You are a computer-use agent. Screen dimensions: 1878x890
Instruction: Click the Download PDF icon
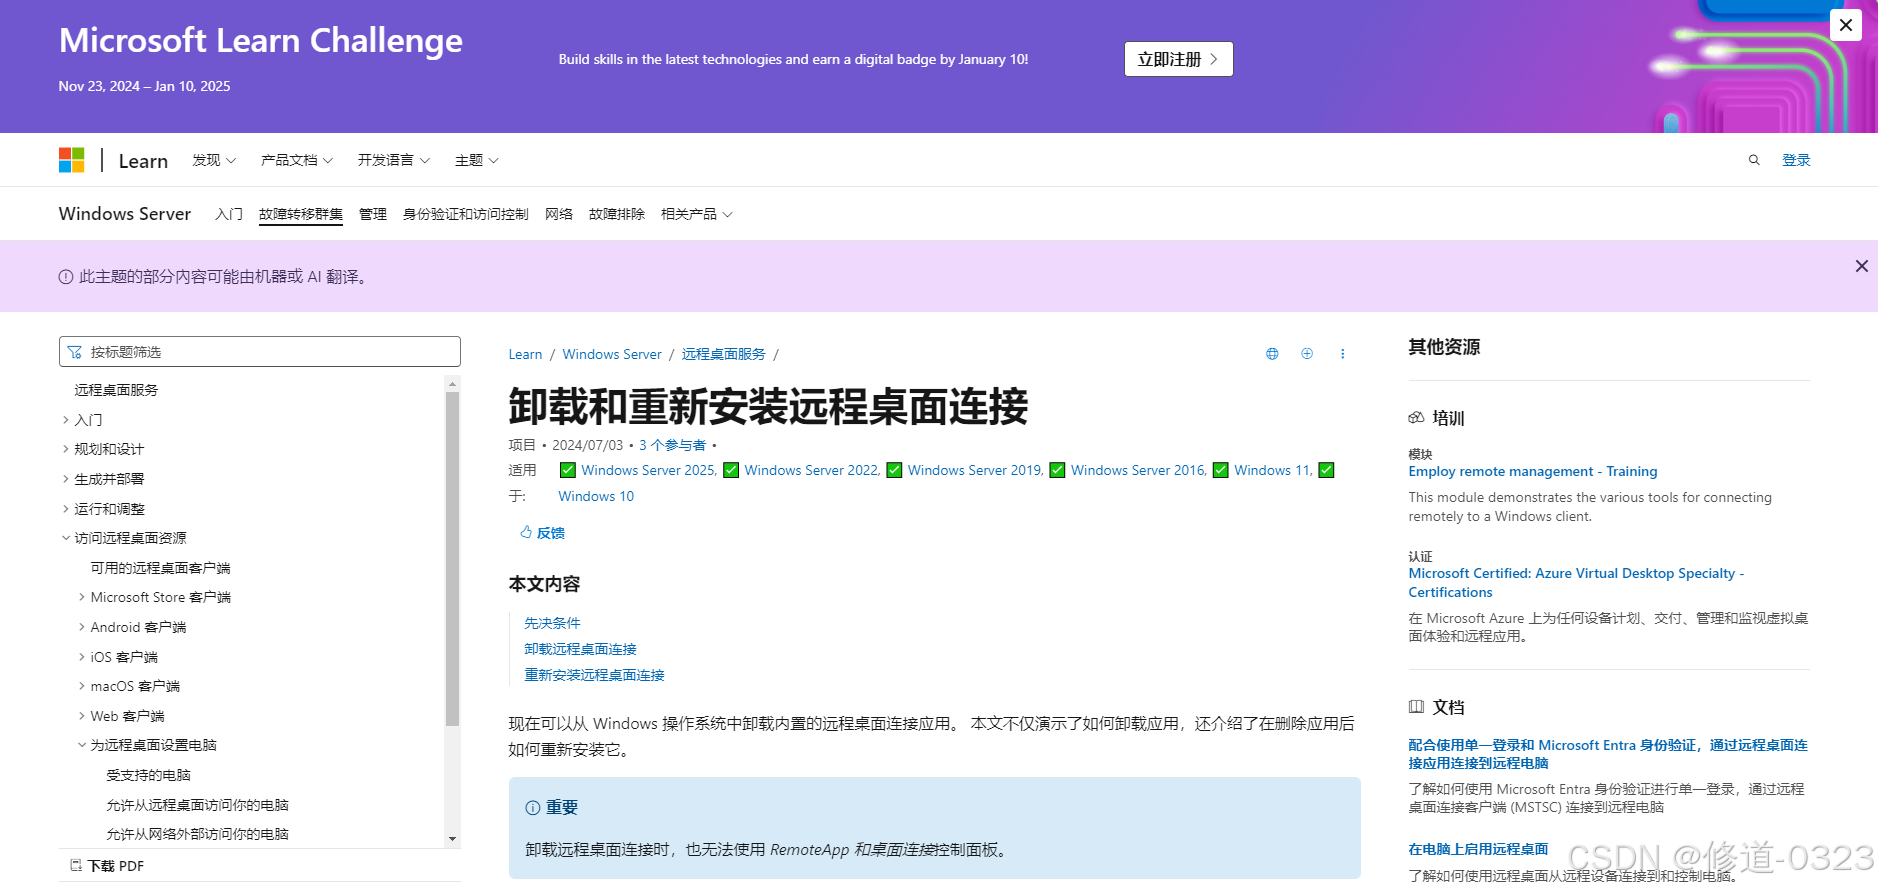[x=76, y=865]
